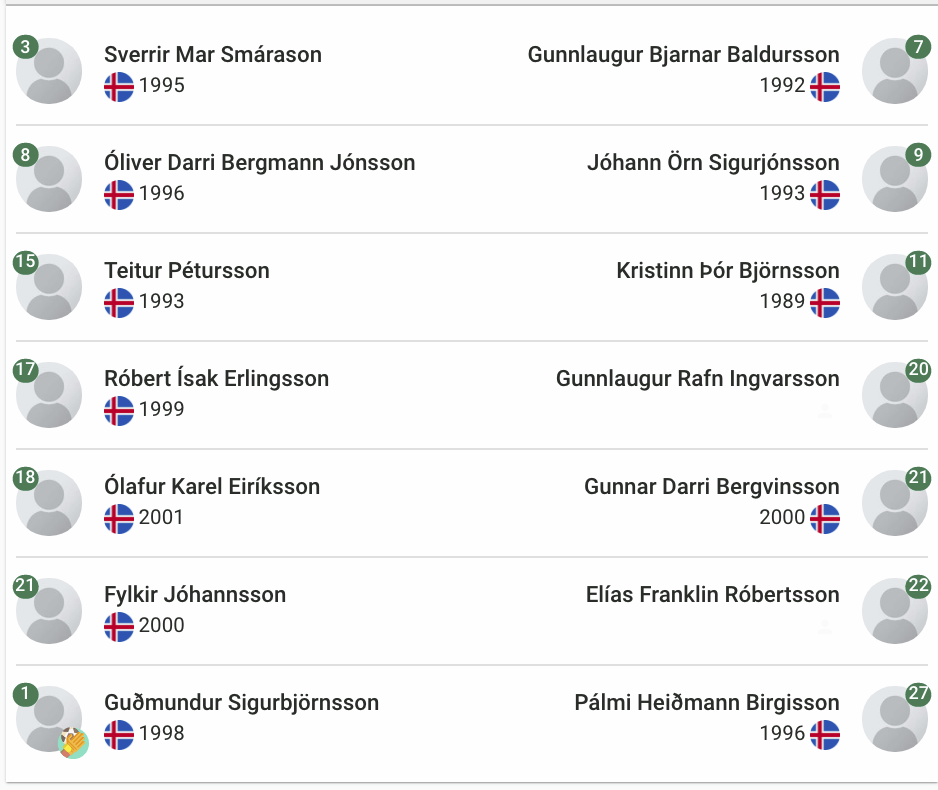
Task: Open Gunnlaugur Bjarnar Baldursson's profile picture
Action: pyautogui.click(x=895, y=71)
